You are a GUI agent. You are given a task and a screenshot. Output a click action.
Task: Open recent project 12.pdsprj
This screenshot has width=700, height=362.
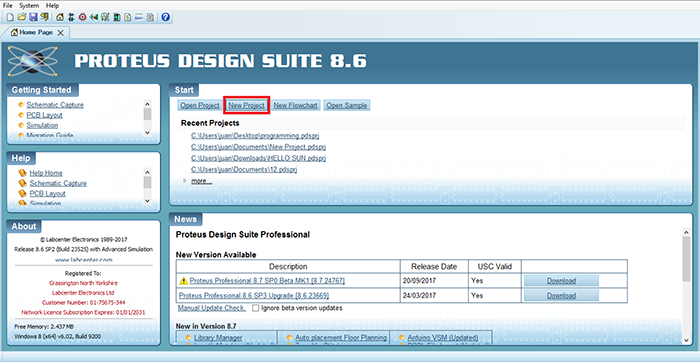coord(244,169)
